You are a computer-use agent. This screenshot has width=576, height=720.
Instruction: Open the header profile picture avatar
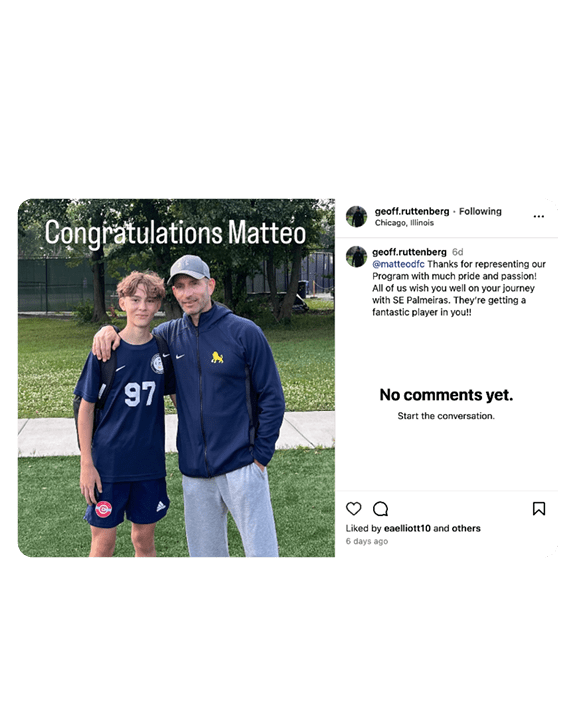tap(356, 217)
